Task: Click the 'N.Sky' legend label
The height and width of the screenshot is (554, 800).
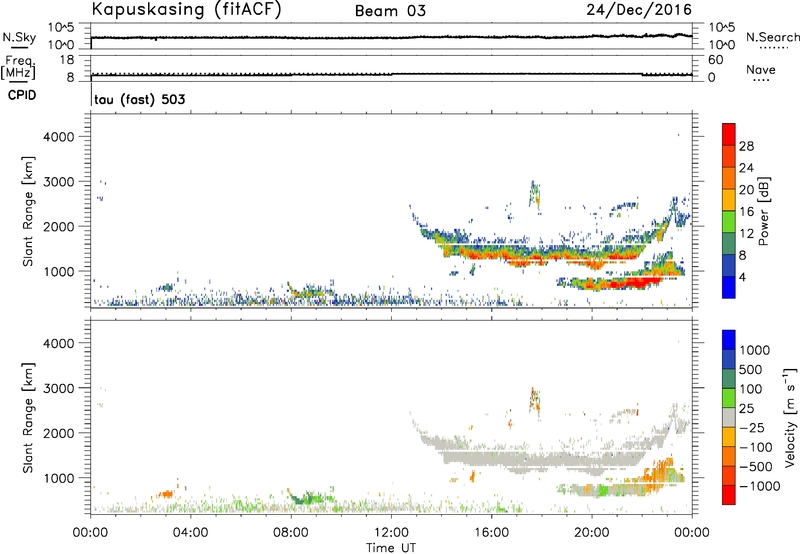Action: point(19,37)
